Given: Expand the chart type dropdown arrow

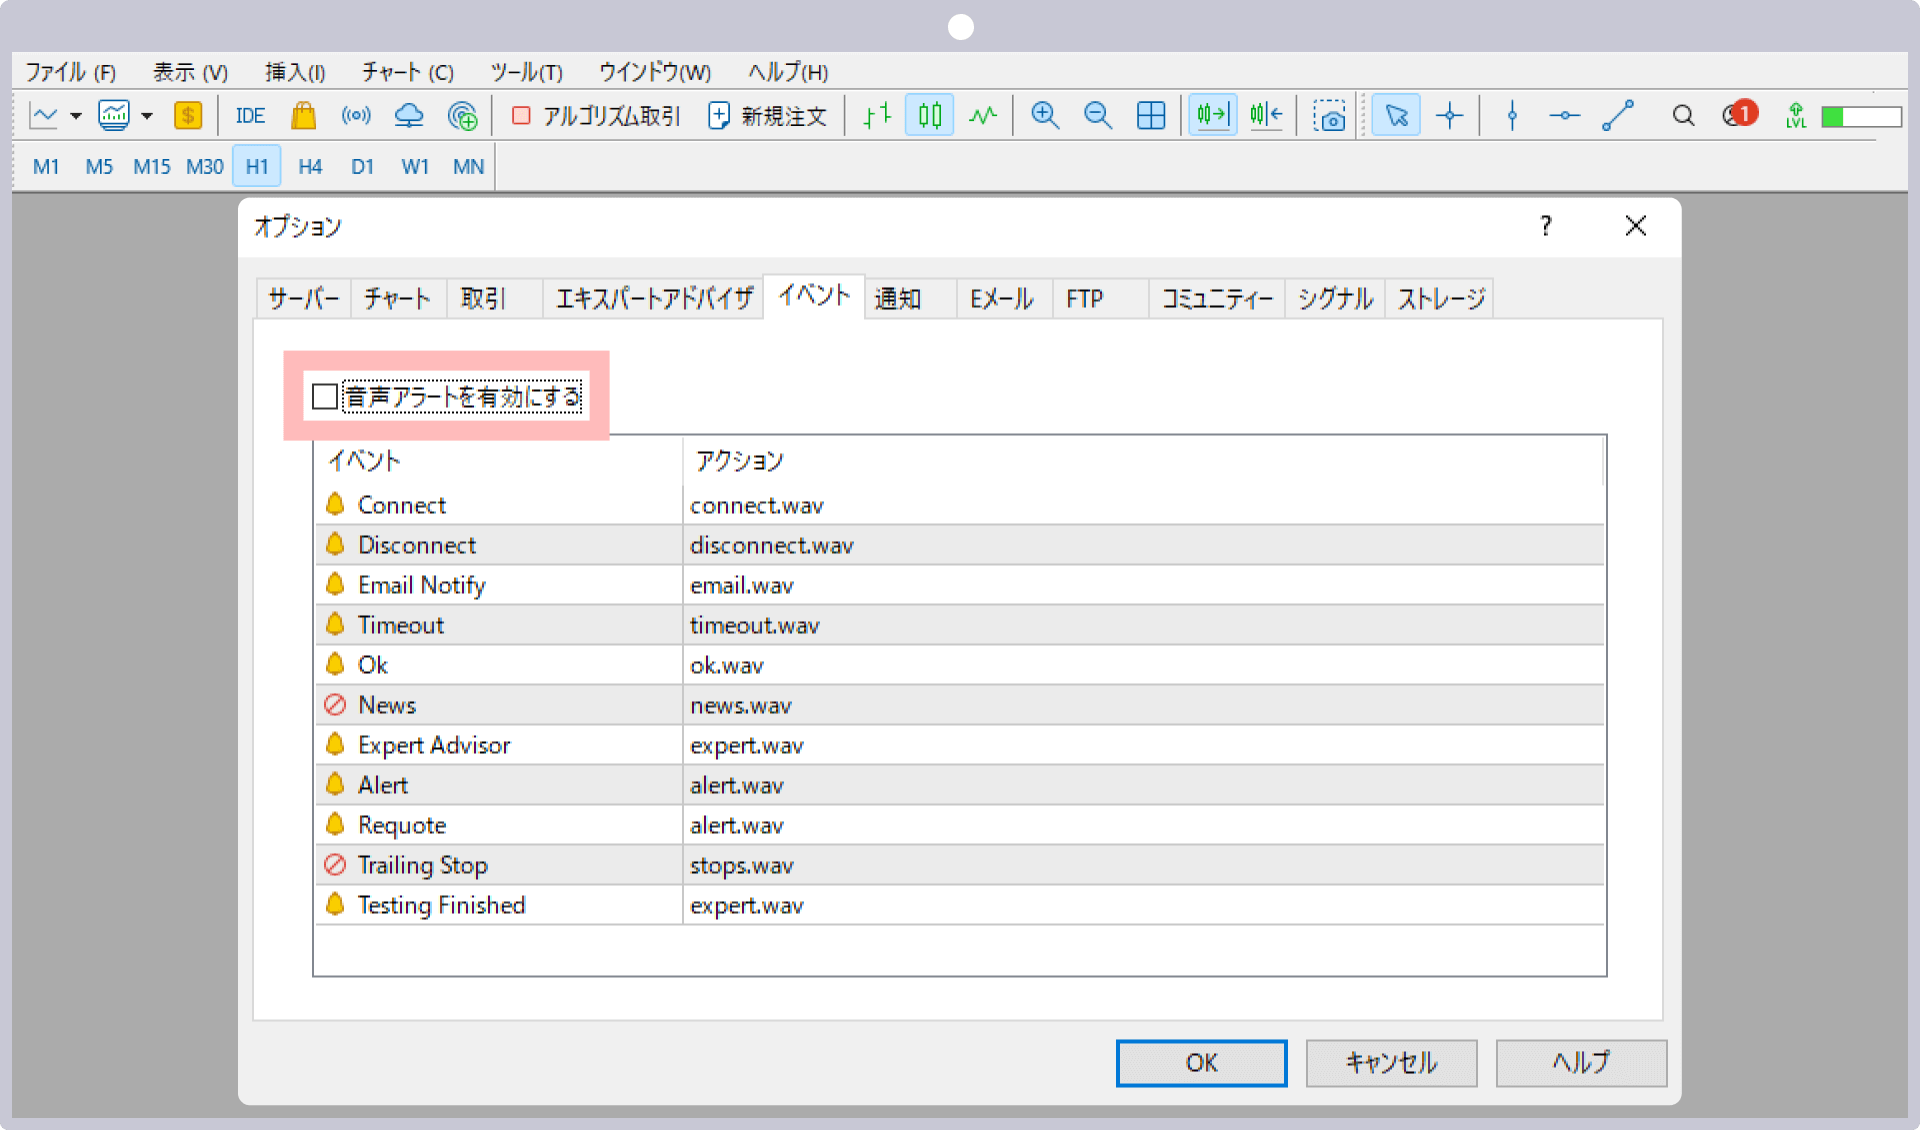Looking at the screenshot, I should tap(75, 116).
